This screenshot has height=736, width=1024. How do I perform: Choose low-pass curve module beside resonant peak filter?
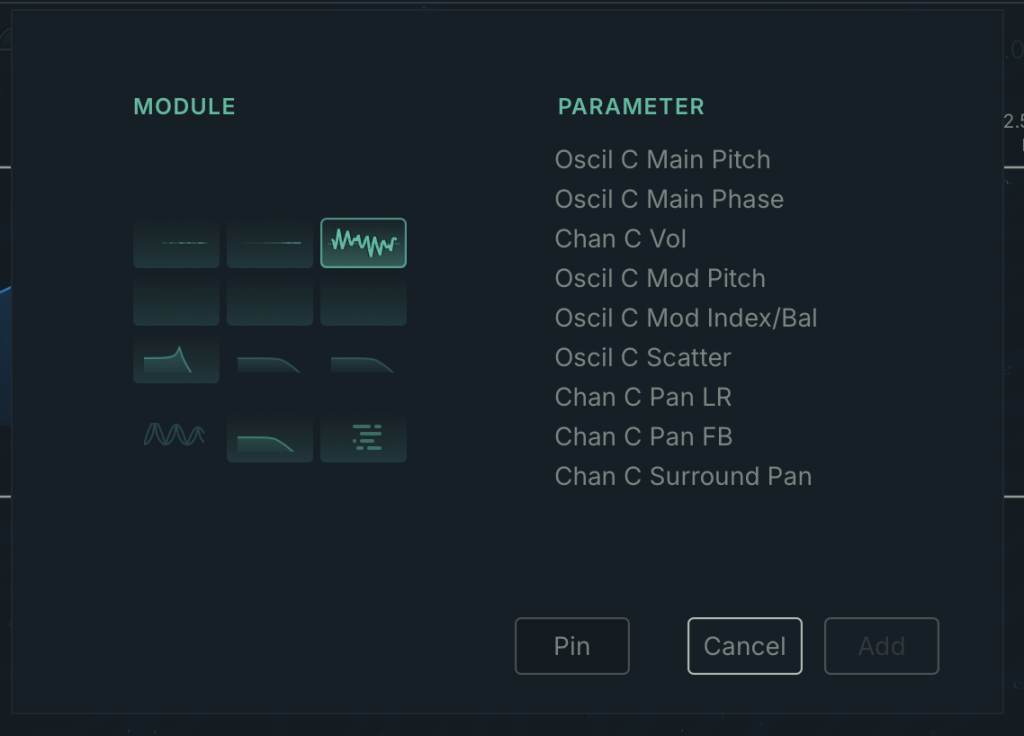pyautogui.click(x=269, y=361)
